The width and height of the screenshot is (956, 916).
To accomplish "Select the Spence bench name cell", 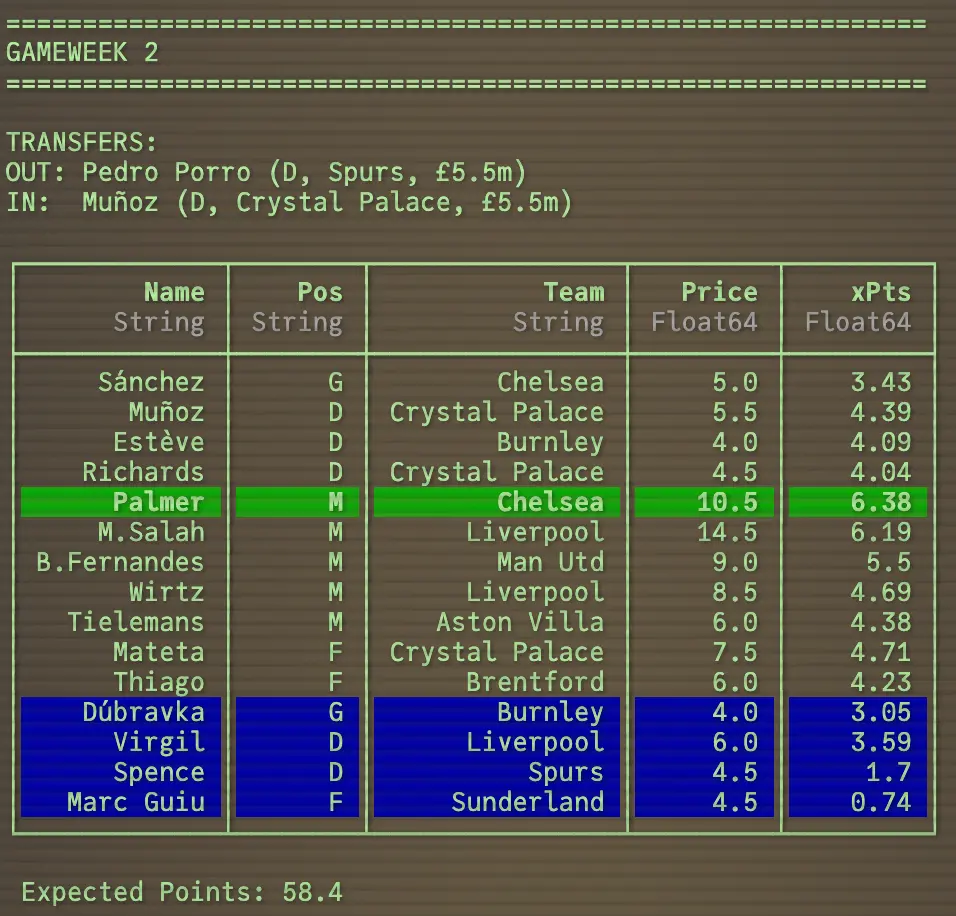I will [121, 772].
